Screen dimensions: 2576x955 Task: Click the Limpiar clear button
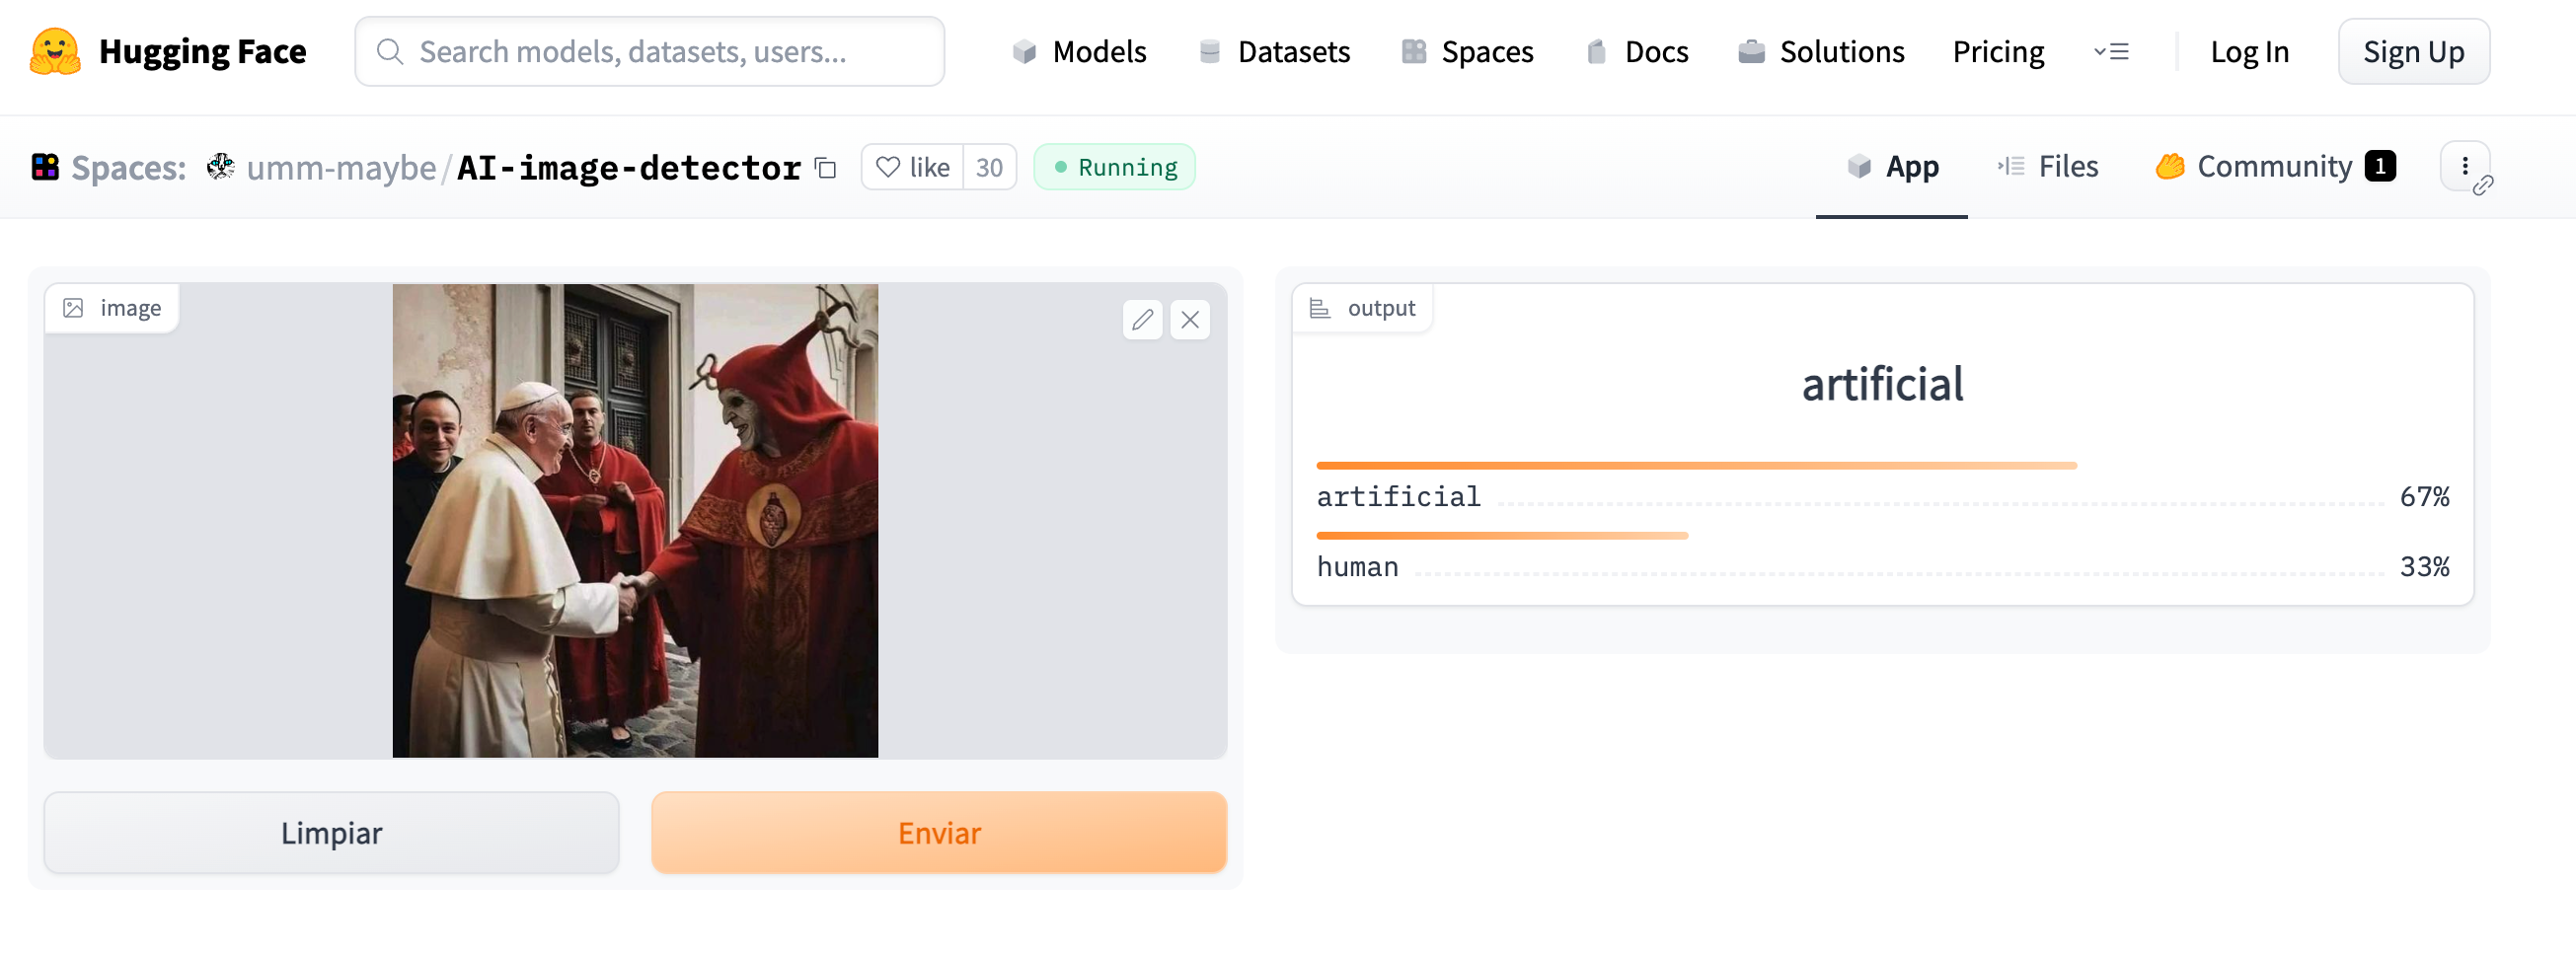coord(331,833)
